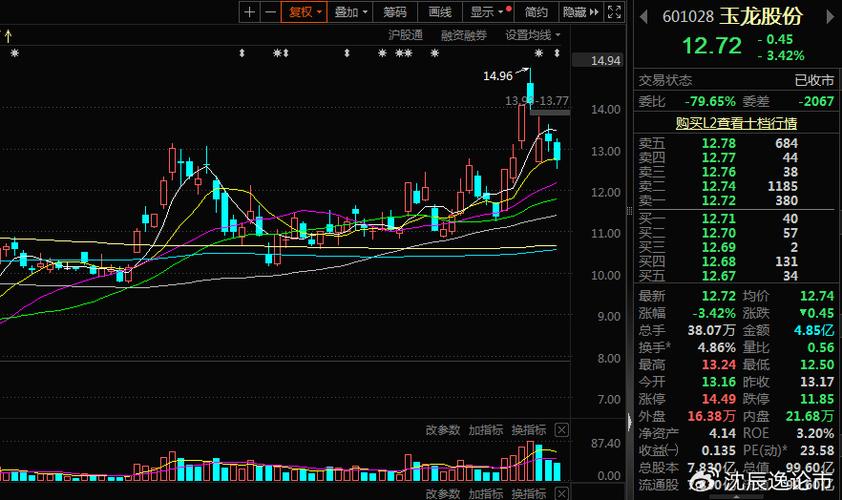Click the stock code 601028
This screenshot has width=842, height=500.
(687, 17)
